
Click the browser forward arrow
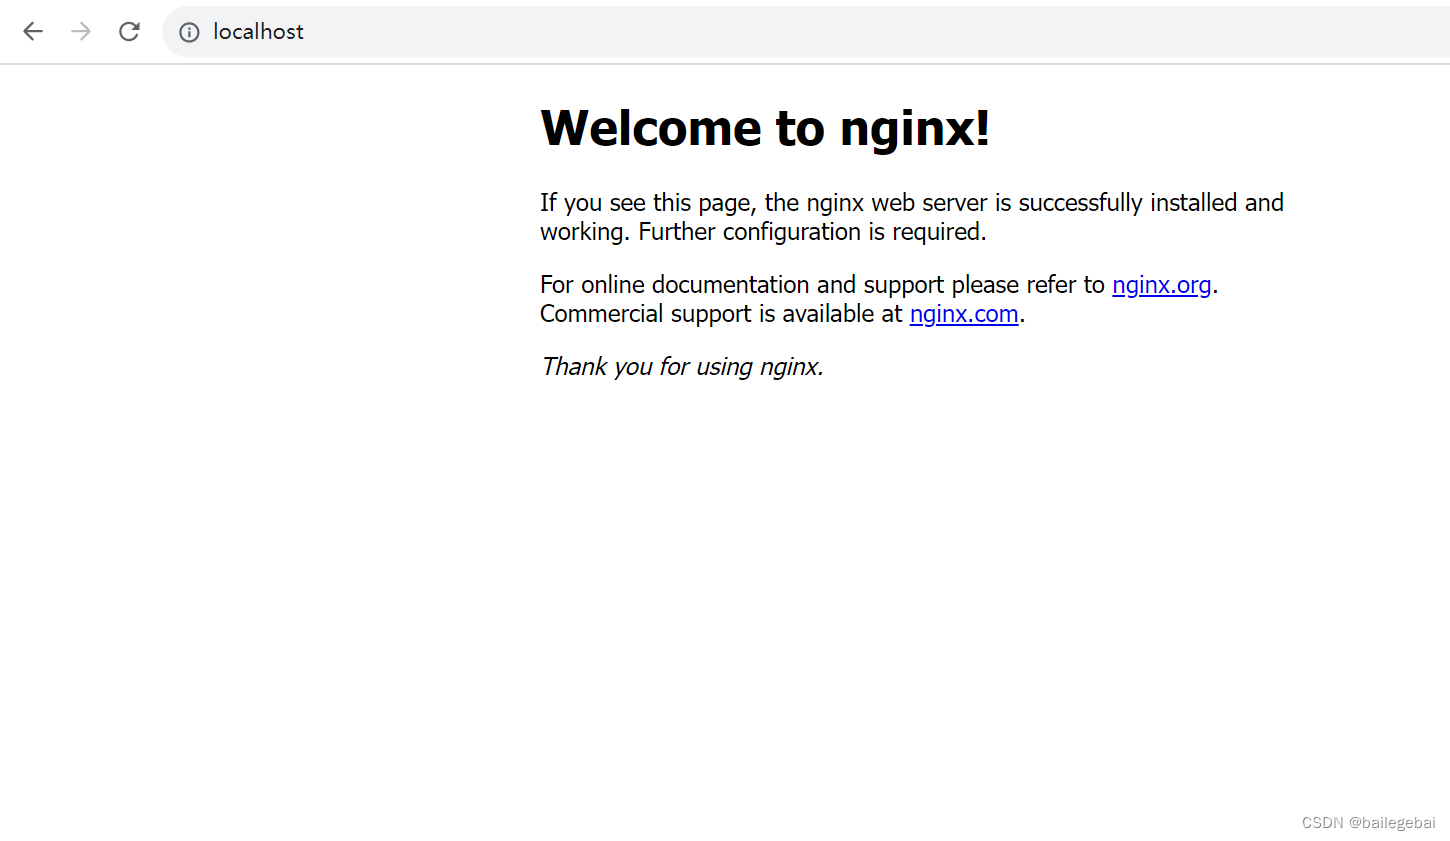[81, 31]
